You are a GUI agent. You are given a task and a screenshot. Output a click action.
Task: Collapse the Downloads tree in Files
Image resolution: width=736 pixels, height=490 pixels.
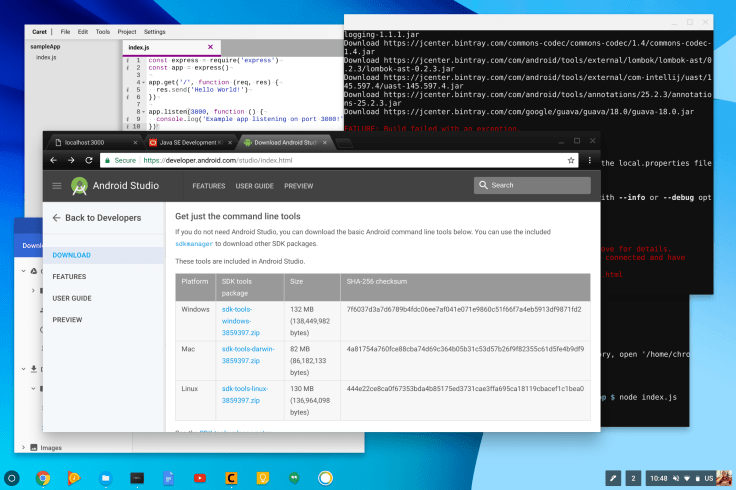(x=23, y=369)
